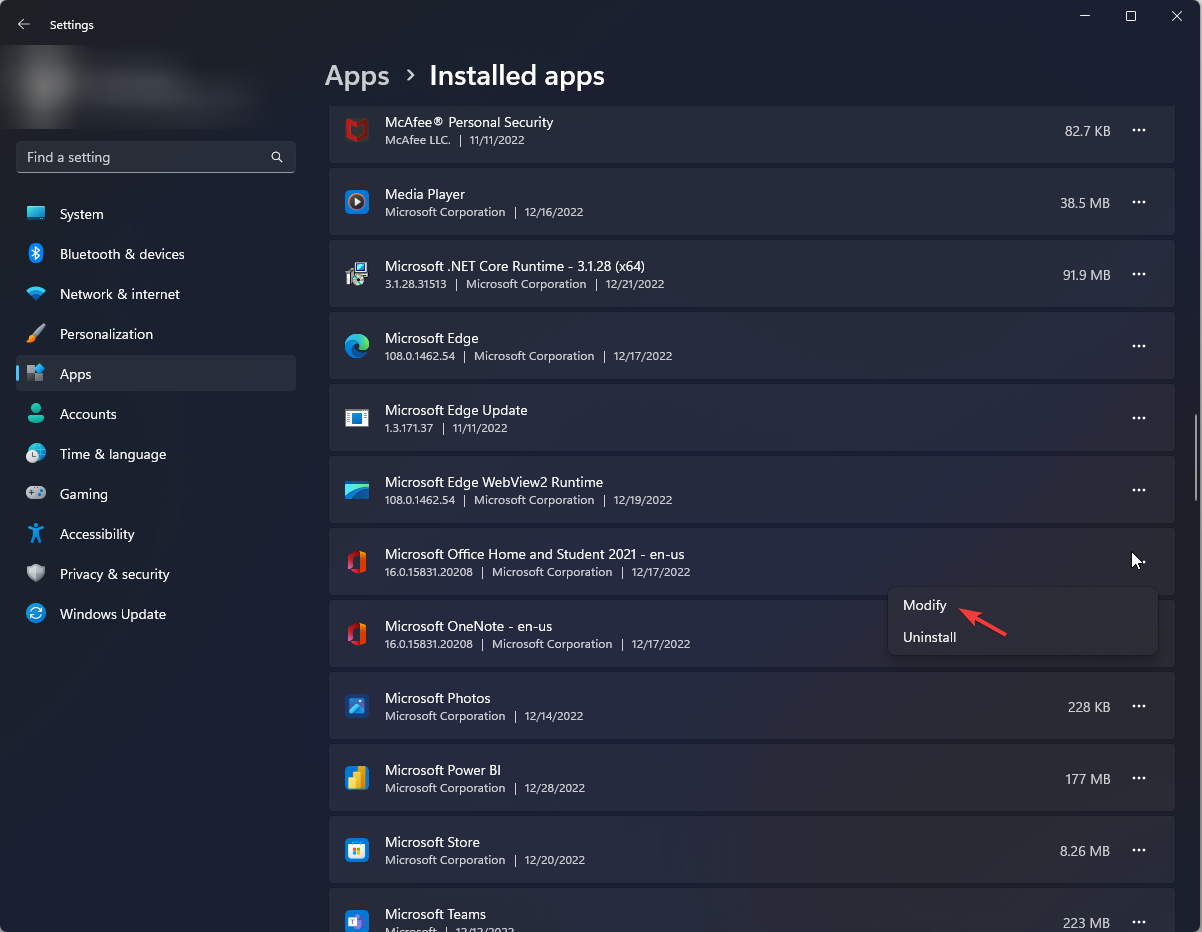The width and height of the screenshot is (1202, 932).
Task: Click the Microsoft Edge app icon
Action: [357, 346]
